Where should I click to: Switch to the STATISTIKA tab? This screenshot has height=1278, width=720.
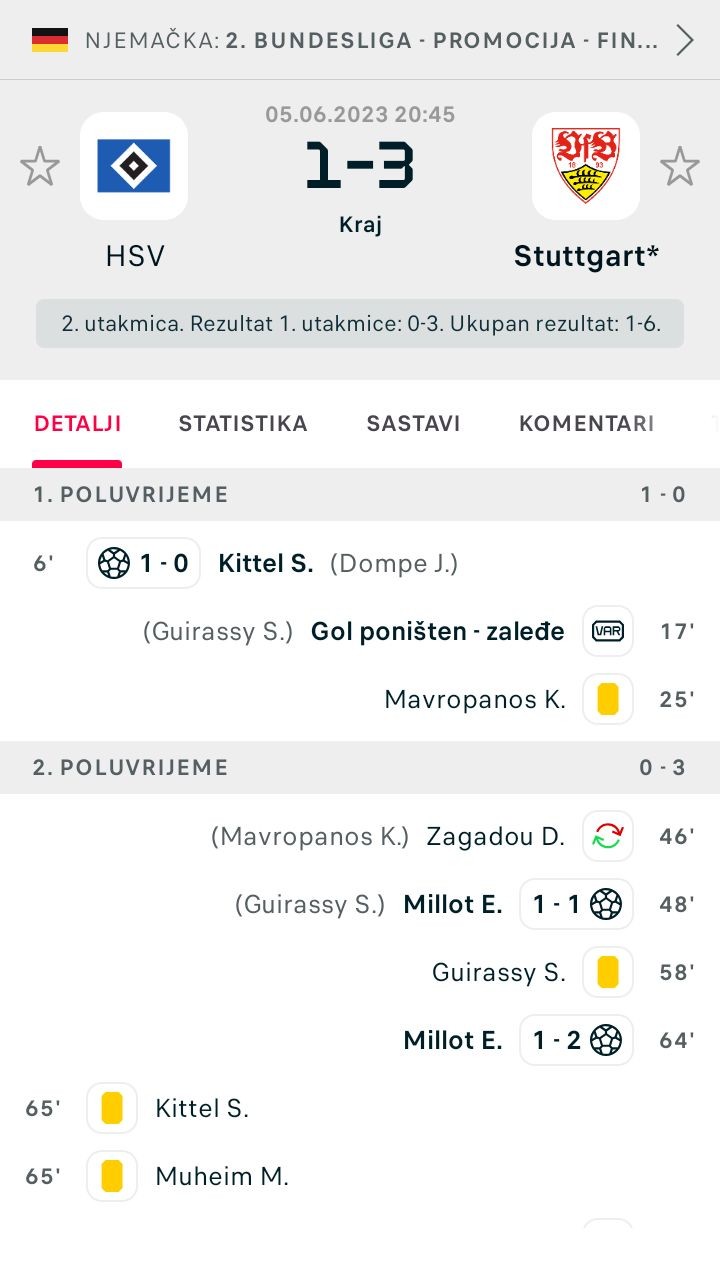point(243,423)
